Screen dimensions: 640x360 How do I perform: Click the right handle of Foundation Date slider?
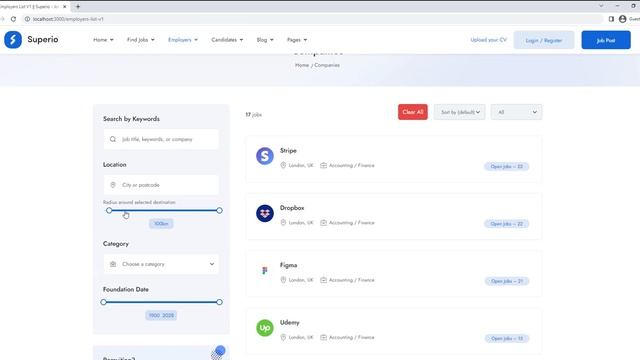[219, 302]
